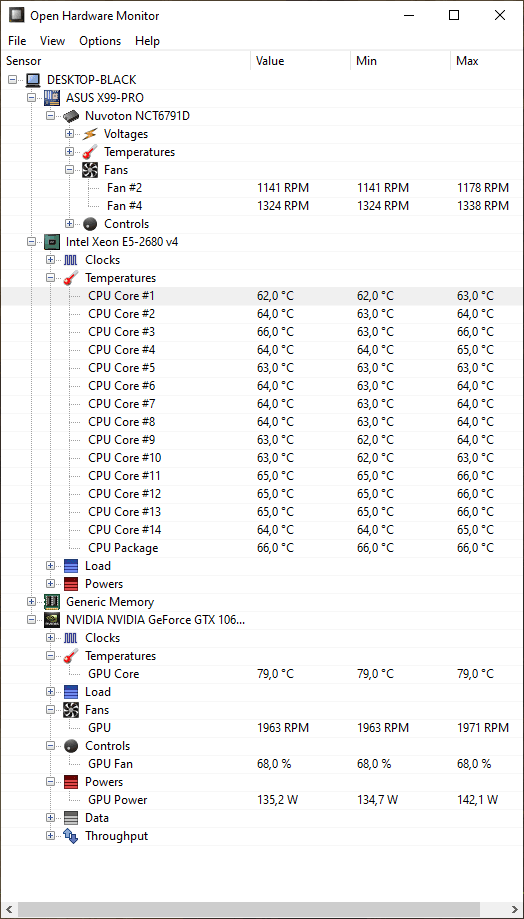Select the CPU Package temperature row
This screenshot has width=524, height=919.
(262, 548)
